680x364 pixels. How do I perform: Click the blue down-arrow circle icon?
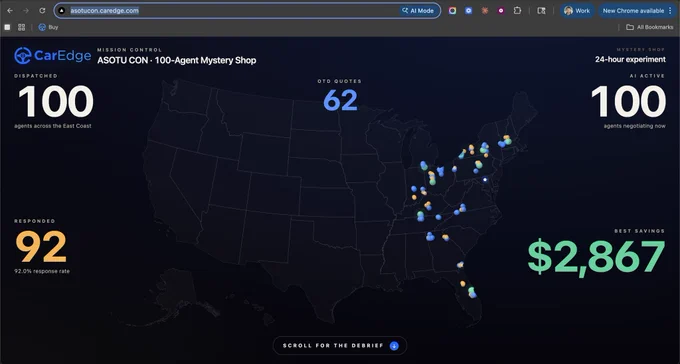[x=394, y=346]
